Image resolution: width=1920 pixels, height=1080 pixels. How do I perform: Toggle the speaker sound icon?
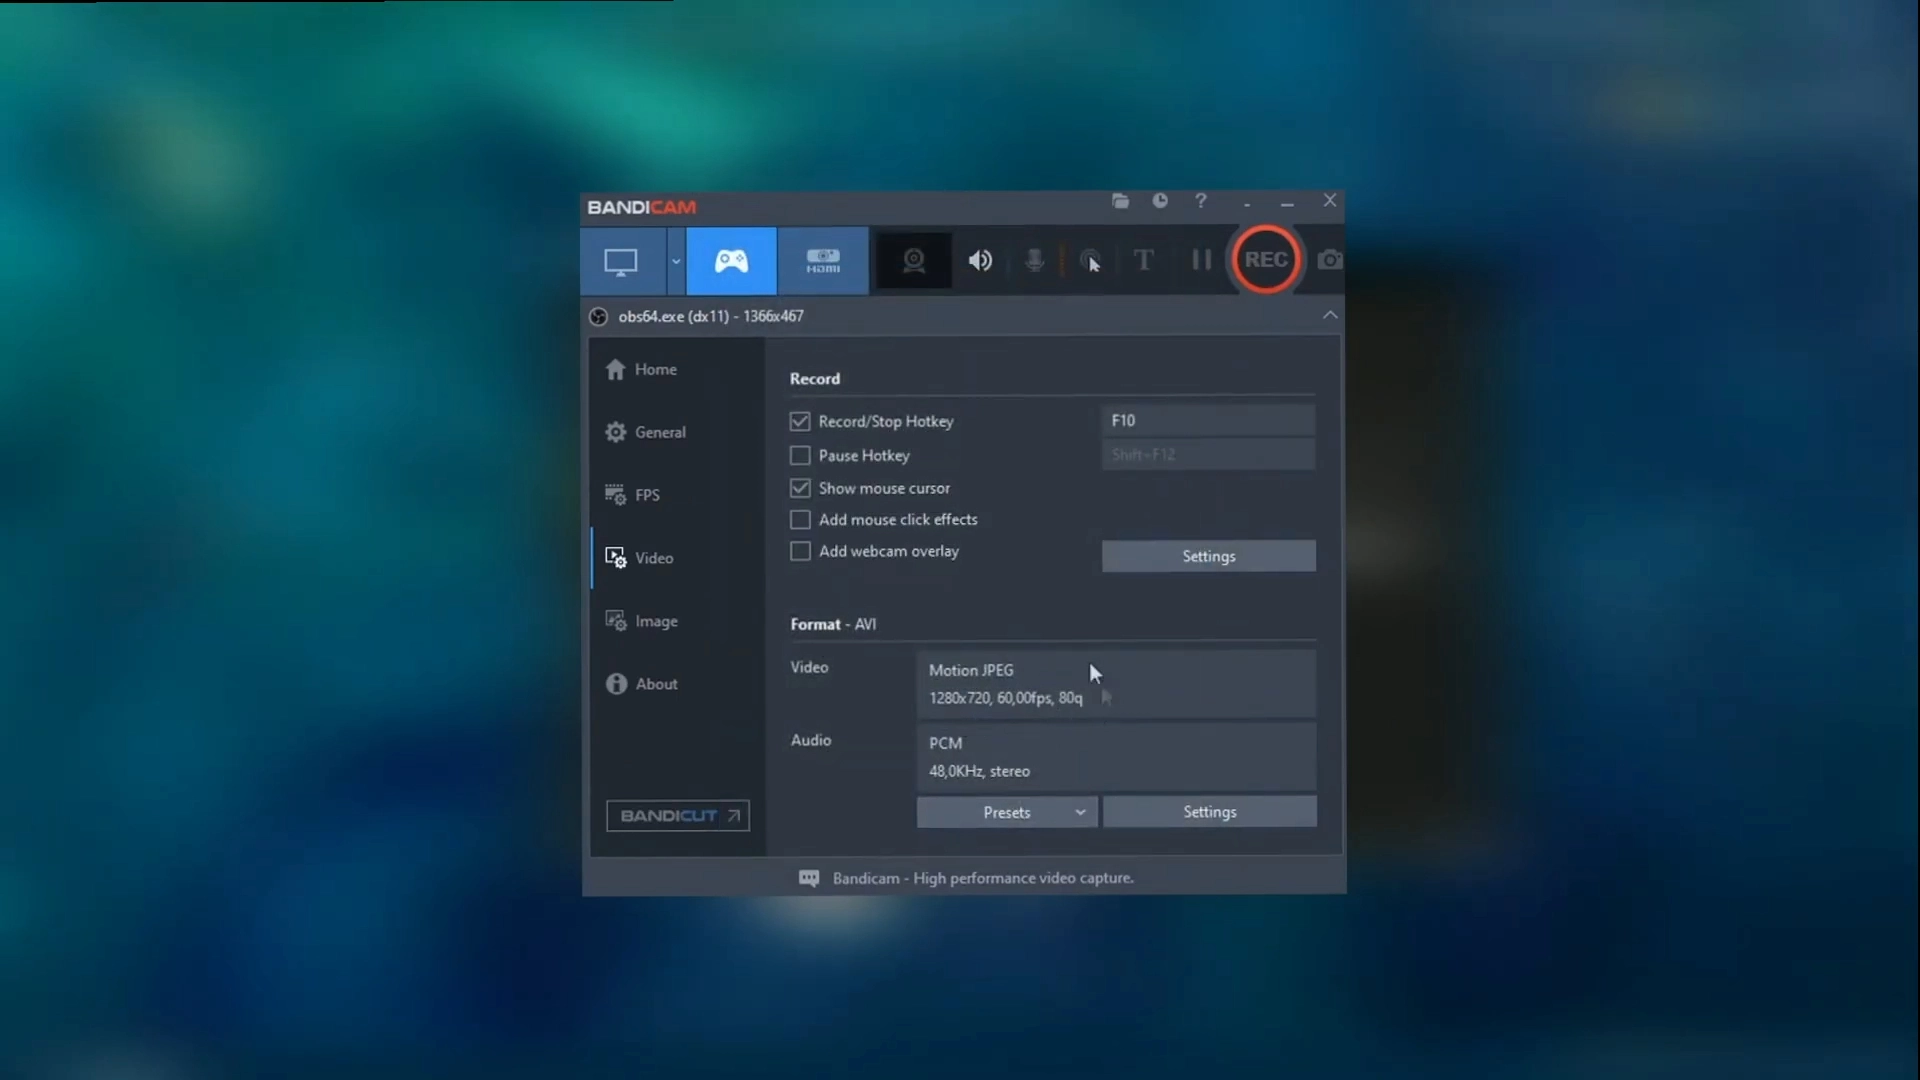coord(980,261)
